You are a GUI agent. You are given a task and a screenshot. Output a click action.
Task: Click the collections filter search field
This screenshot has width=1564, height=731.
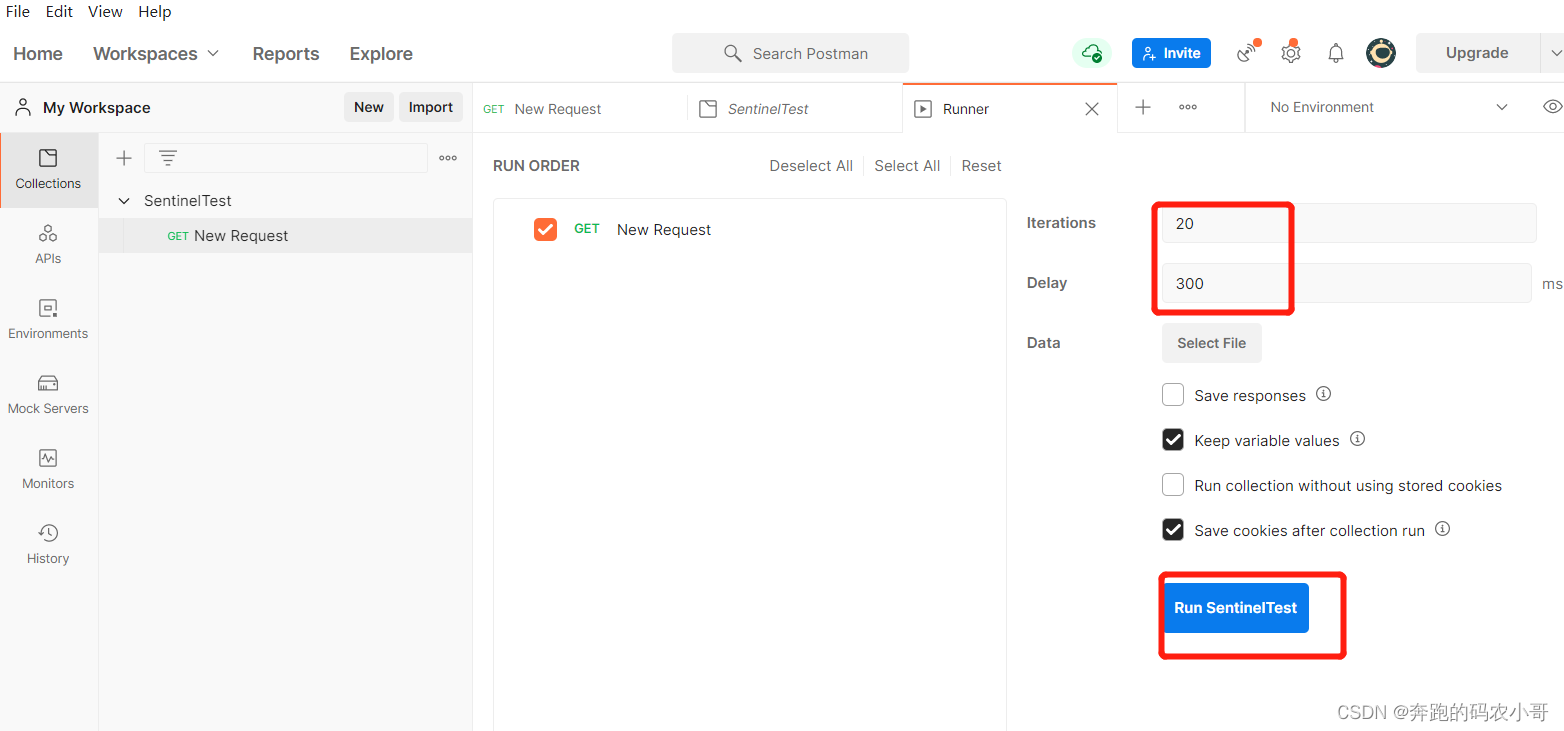(286, 158)
